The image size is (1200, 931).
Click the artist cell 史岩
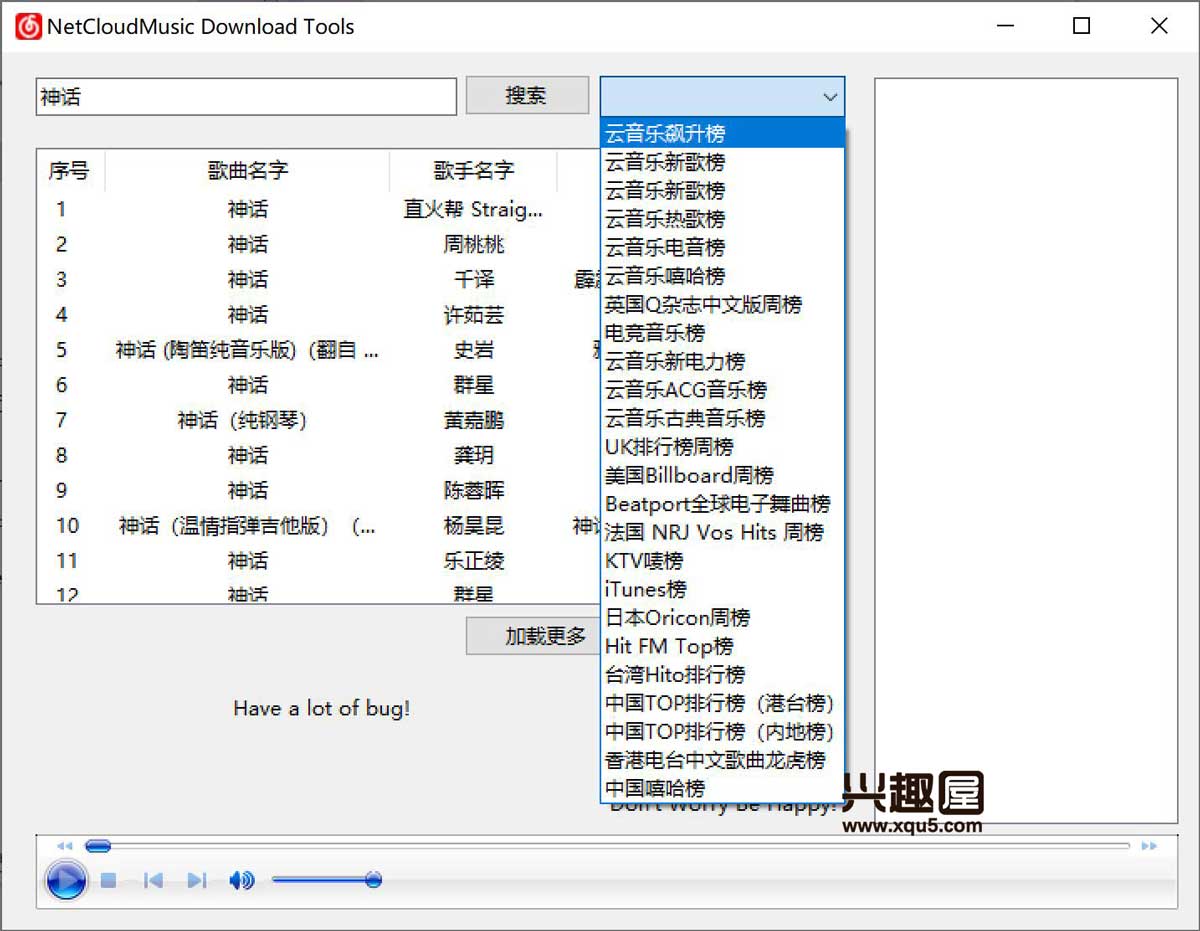point(474,350)
